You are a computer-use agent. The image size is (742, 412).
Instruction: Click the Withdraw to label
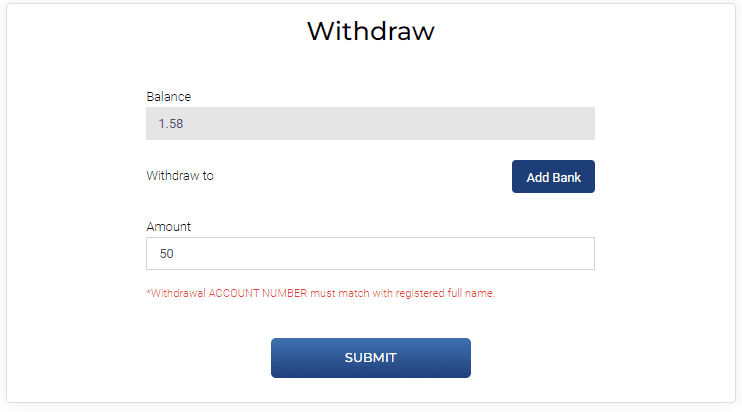coord(180,175)
